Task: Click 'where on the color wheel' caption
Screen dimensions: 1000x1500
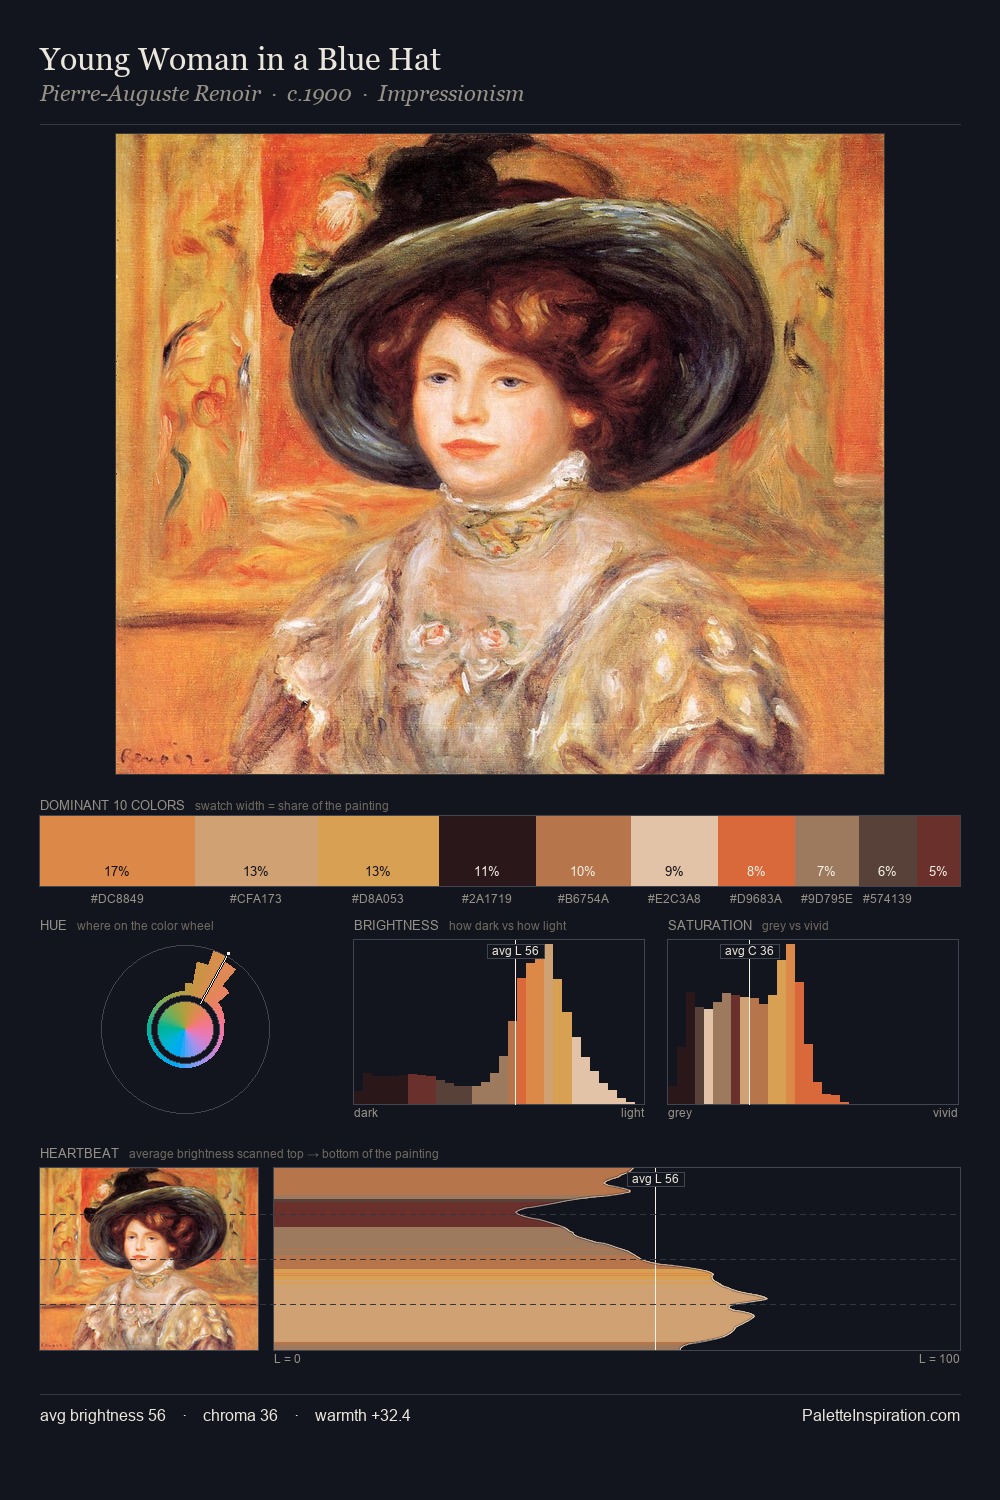Action: coord(145,926)
